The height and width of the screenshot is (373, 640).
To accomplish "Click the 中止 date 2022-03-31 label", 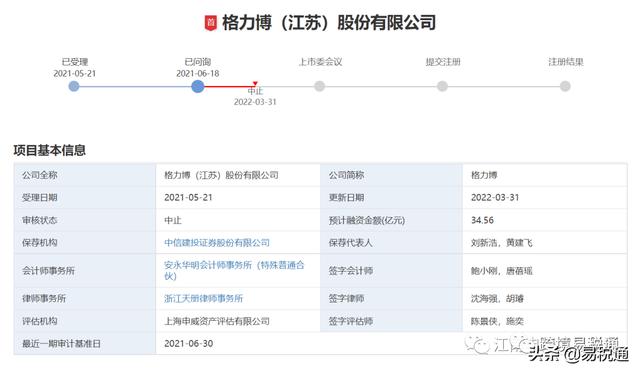I will [255, 102].
